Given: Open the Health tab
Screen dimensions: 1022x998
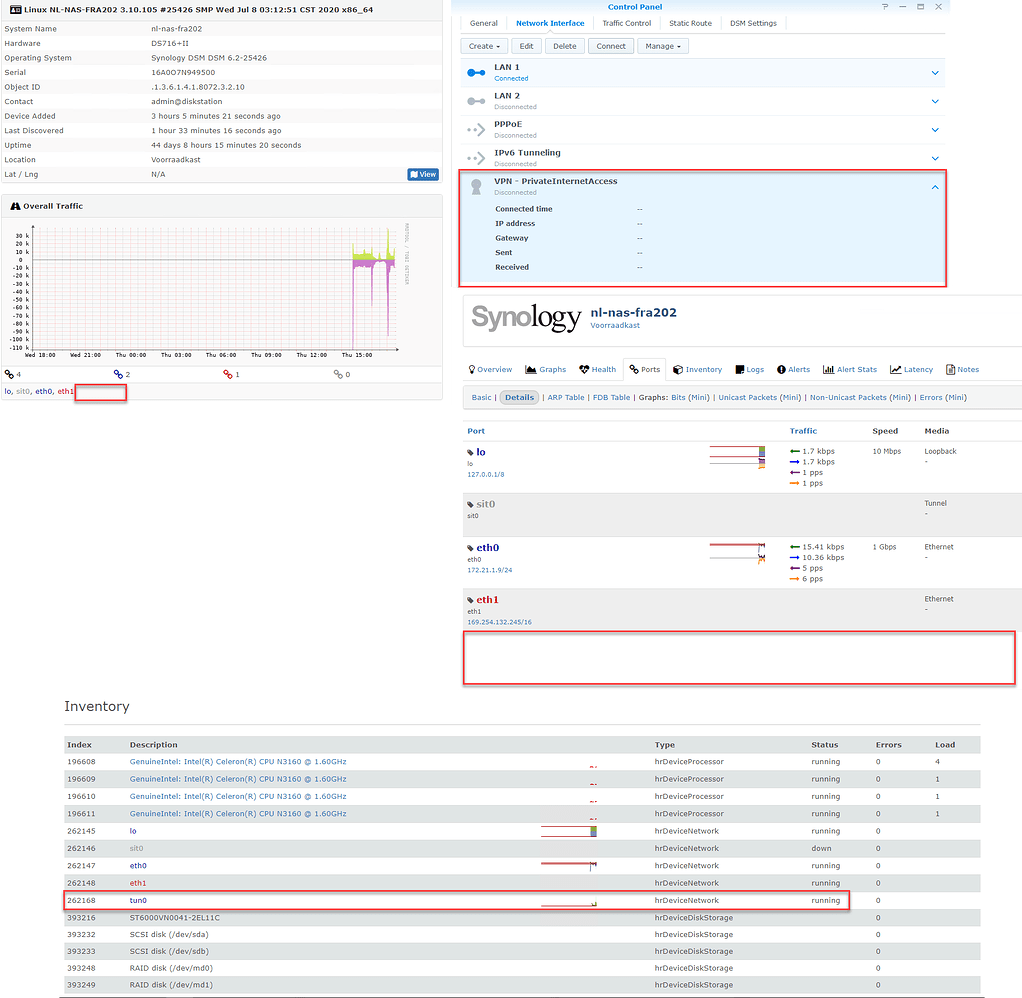Looking at the screenshot, I should pos(597,370).
